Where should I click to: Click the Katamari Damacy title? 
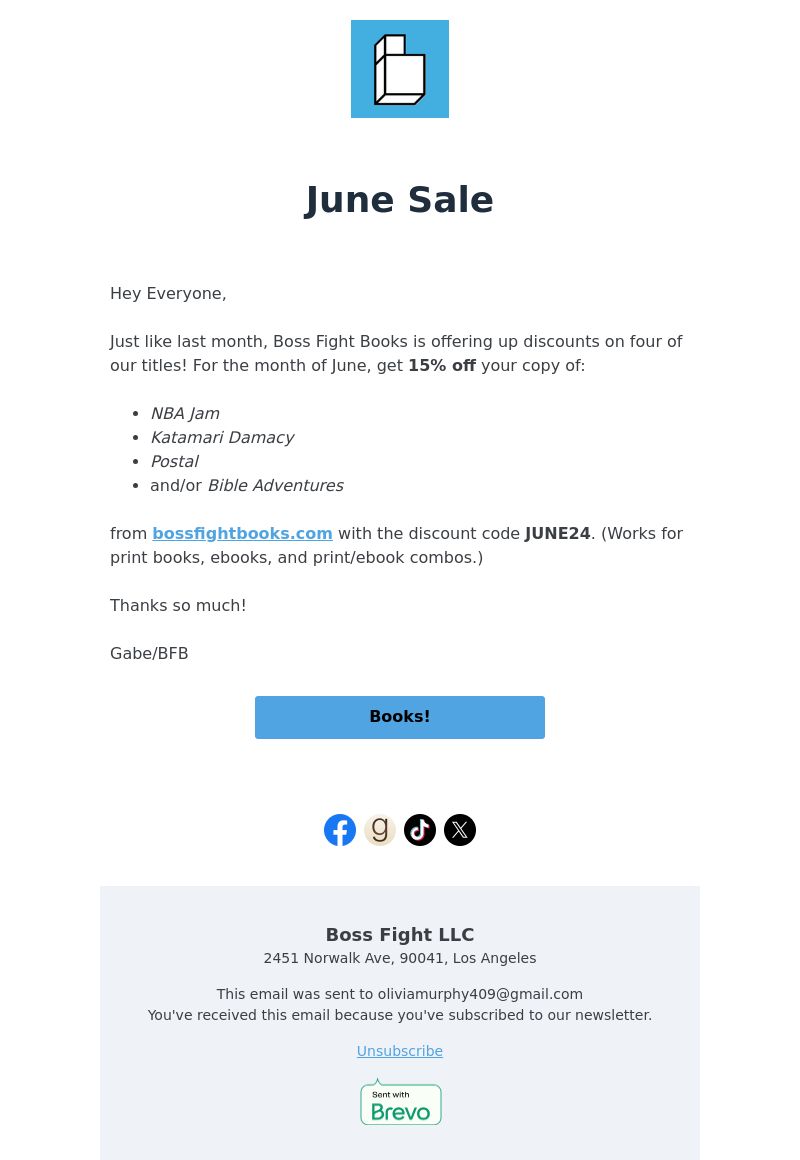222,437
